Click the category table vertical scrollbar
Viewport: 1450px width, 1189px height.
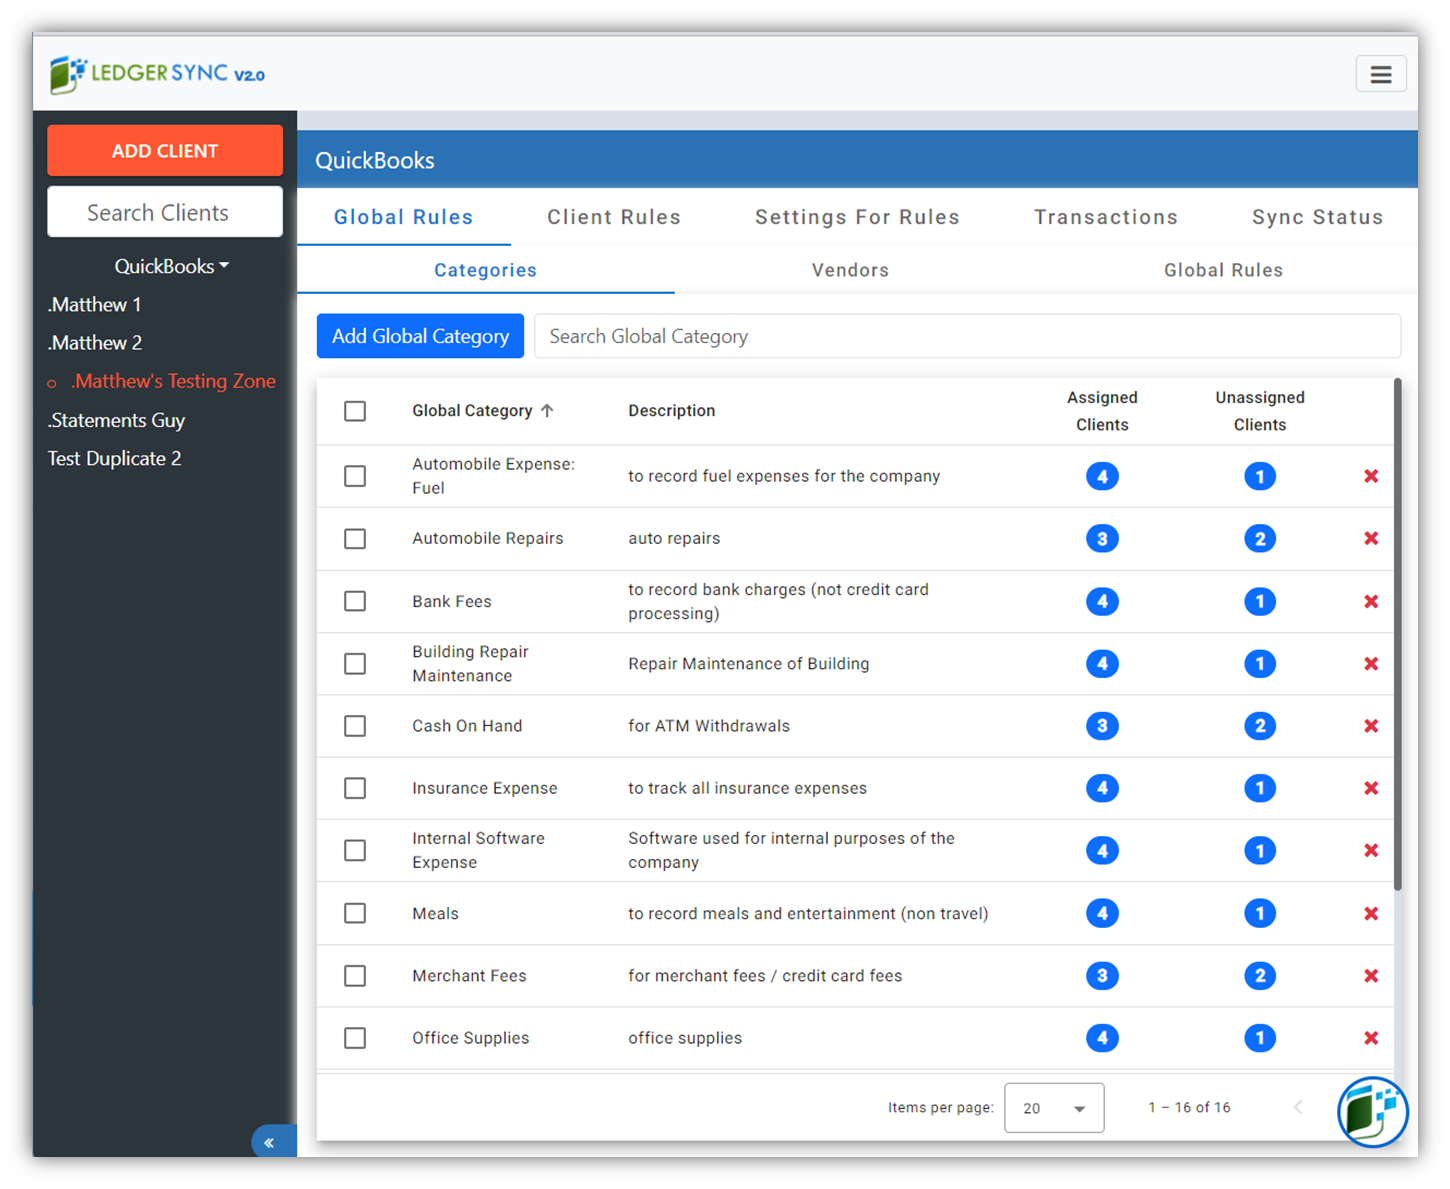[1397, 634]
